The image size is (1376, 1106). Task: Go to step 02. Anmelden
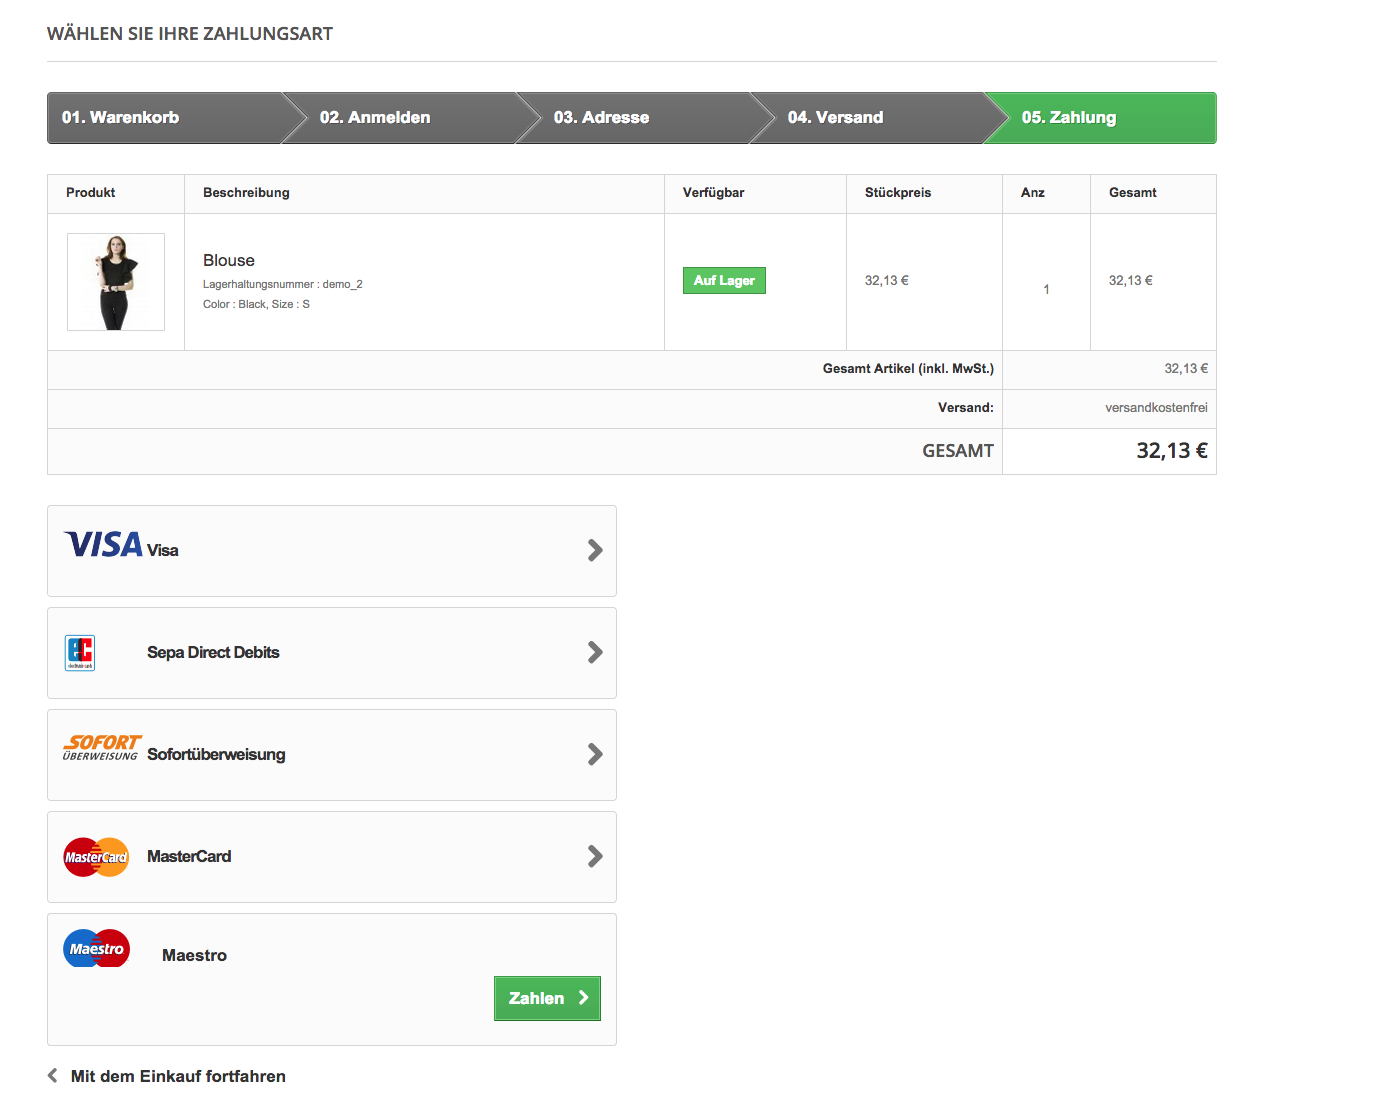pyautogui.click(x=410, y=118)
